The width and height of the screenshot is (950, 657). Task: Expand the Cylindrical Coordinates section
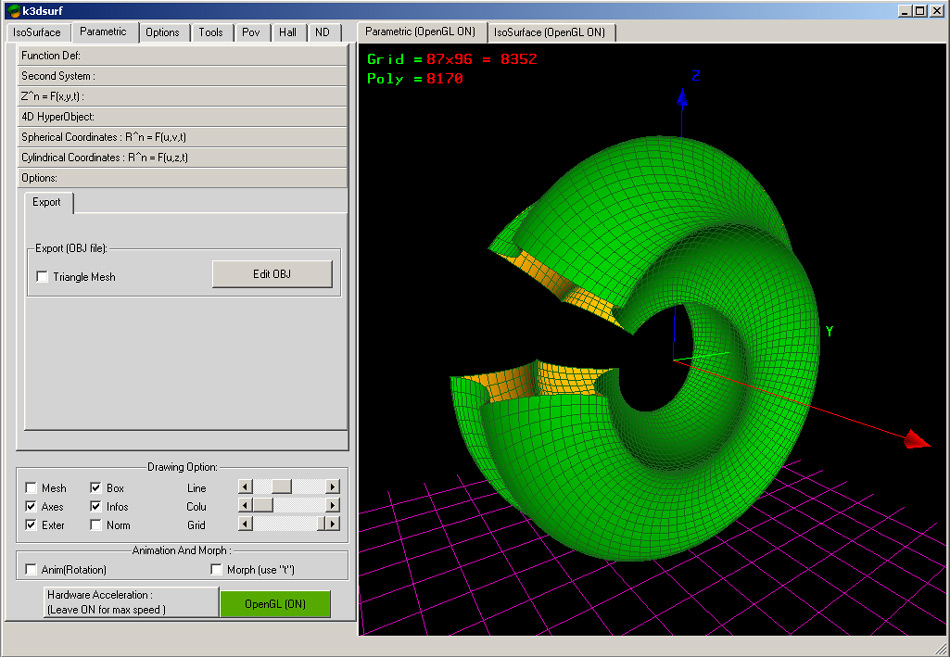tap(182, 158)
